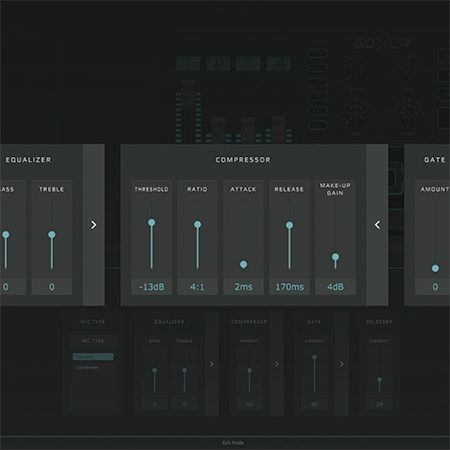Click the Reverb knob under GoXLR logo
The image size is (450, 450).
click(x=356, y=70)
